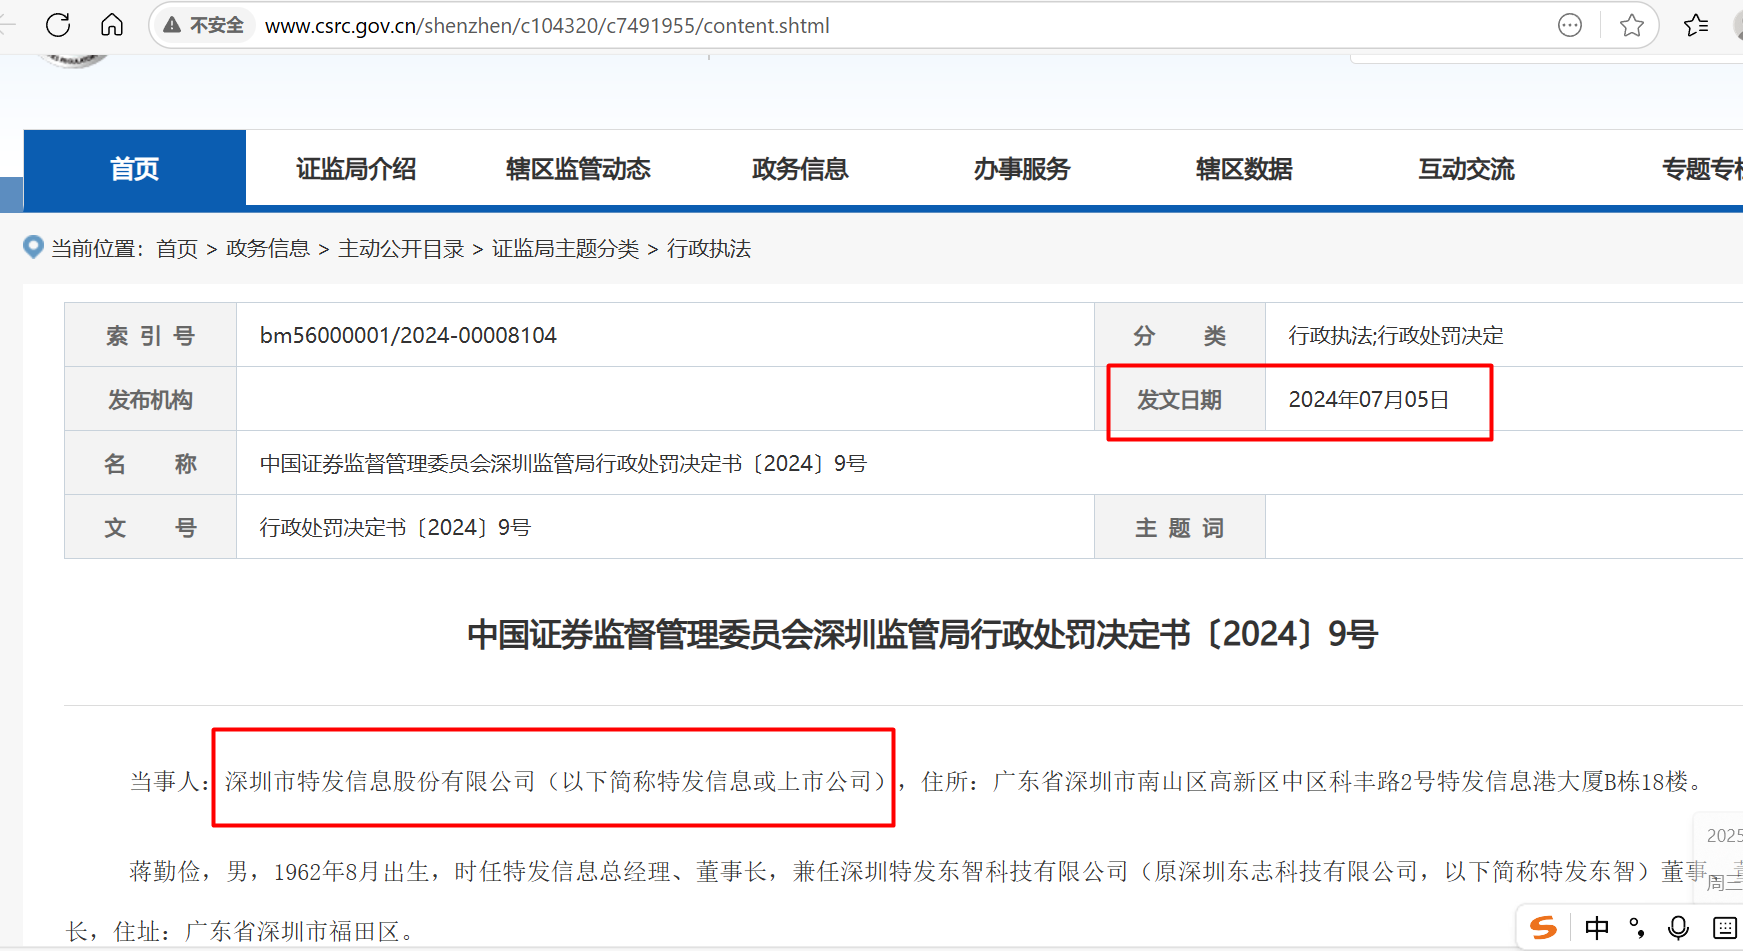Click the Sogou input method S logo
1743x951 pixels.
1544,928
